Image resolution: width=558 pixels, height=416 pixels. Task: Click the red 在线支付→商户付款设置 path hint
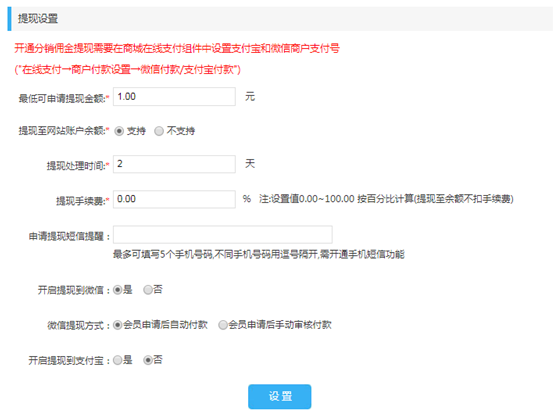[127, 69]
